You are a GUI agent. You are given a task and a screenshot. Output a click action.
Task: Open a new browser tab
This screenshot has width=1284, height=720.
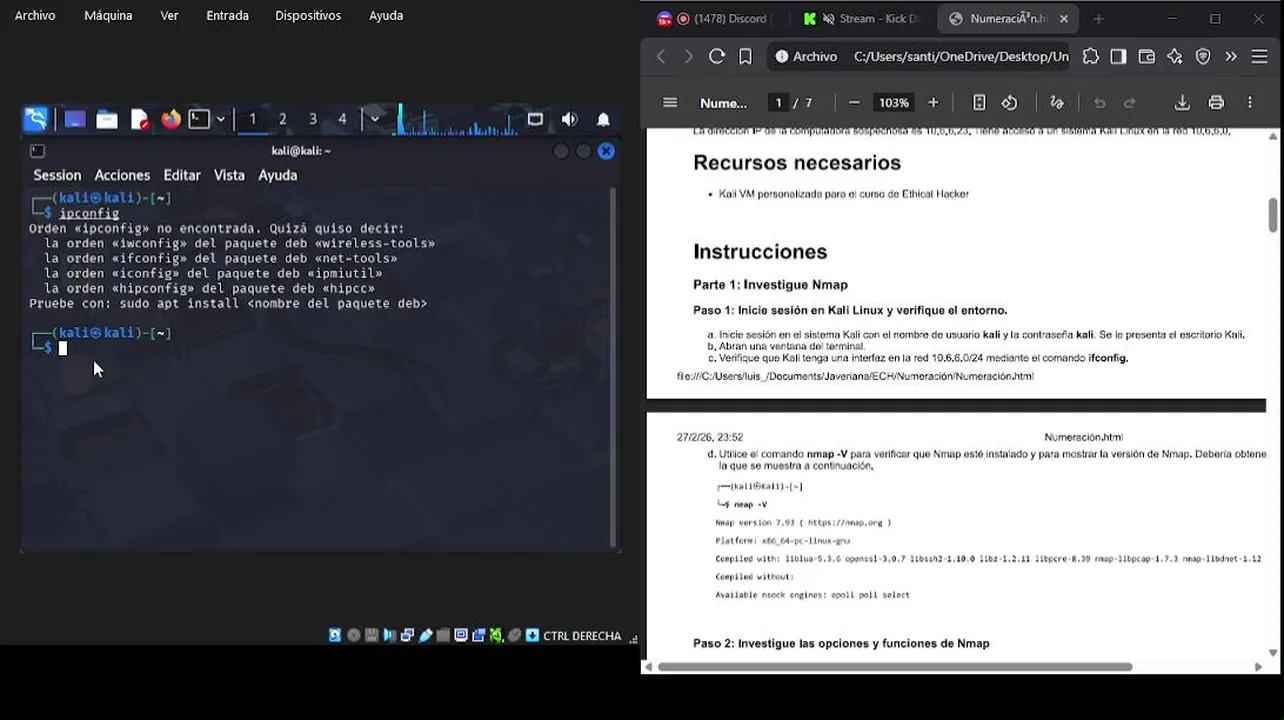1098,18
